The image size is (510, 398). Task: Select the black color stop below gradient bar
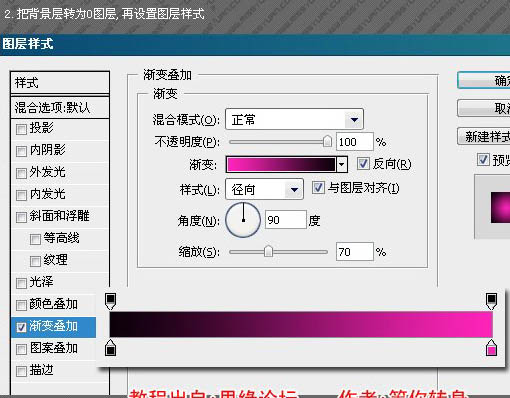[110, 348]
